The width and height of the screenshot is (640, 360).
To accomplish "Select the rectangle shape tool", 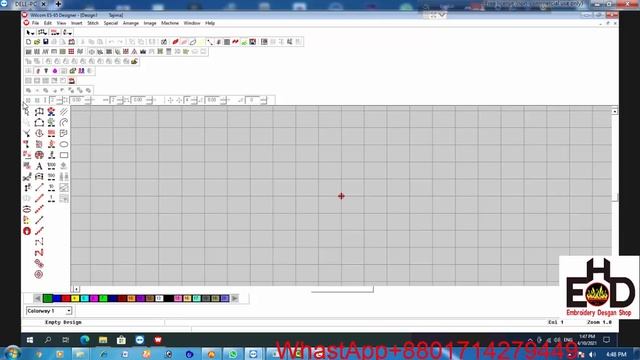I will tap(64, 155).
